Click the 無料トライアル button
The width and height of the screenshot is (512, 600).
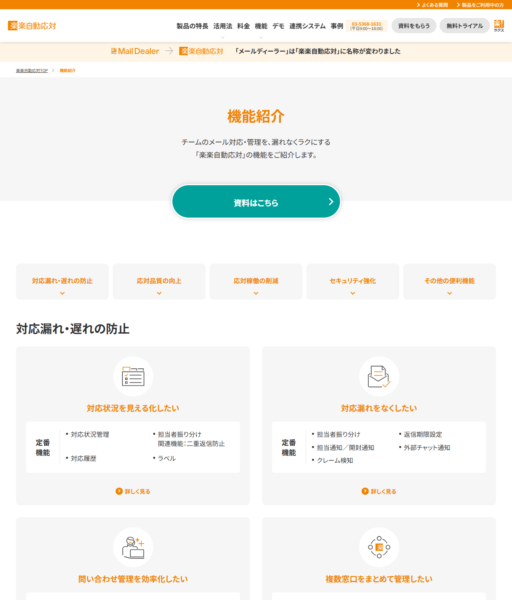coord(465,26)
